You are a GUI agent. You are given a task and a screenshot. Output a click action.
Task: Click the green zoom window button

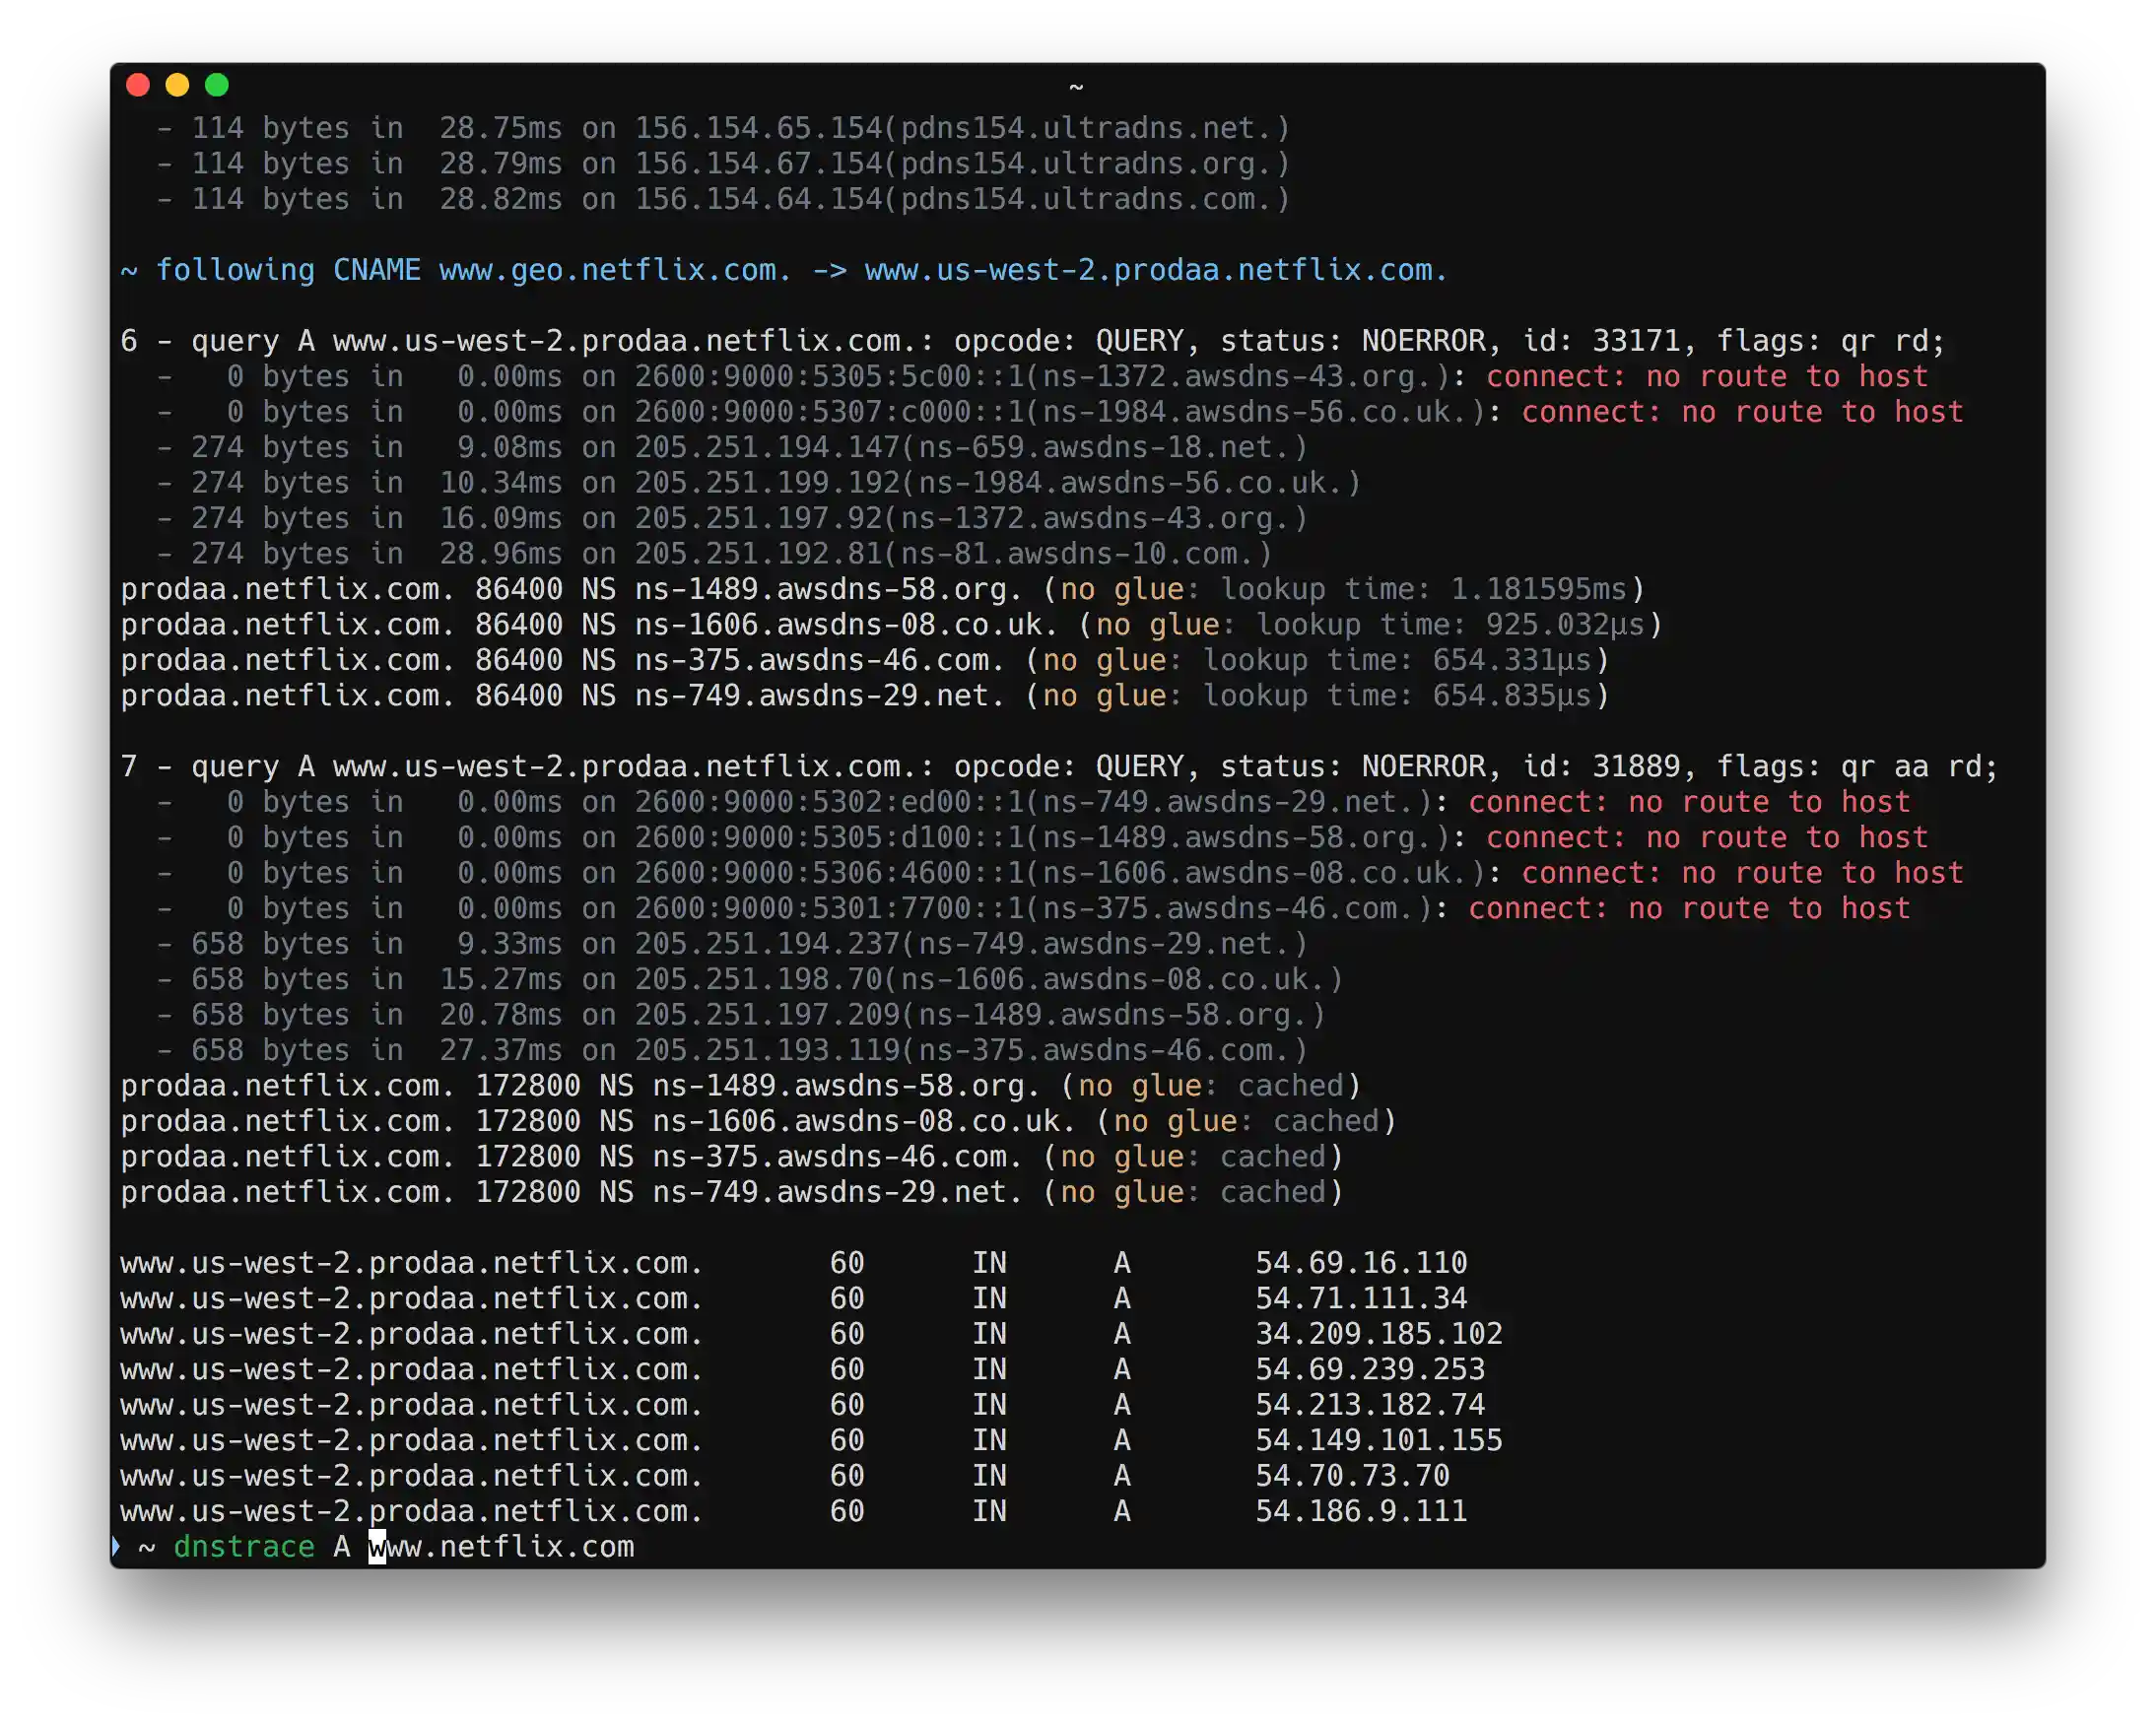(217, 85)
